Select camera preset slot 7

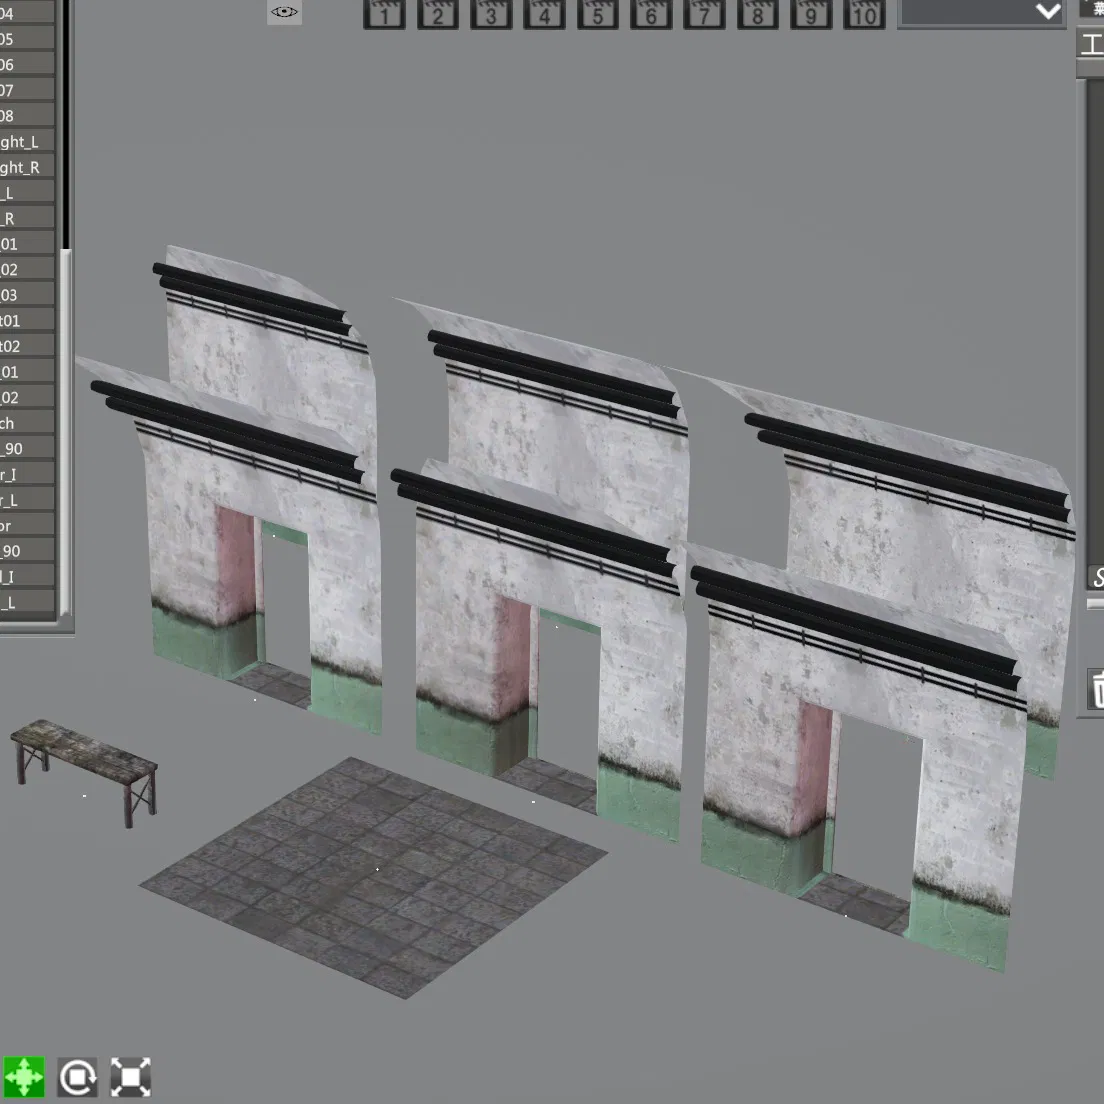pyautogui.click(x=704, y=14)
